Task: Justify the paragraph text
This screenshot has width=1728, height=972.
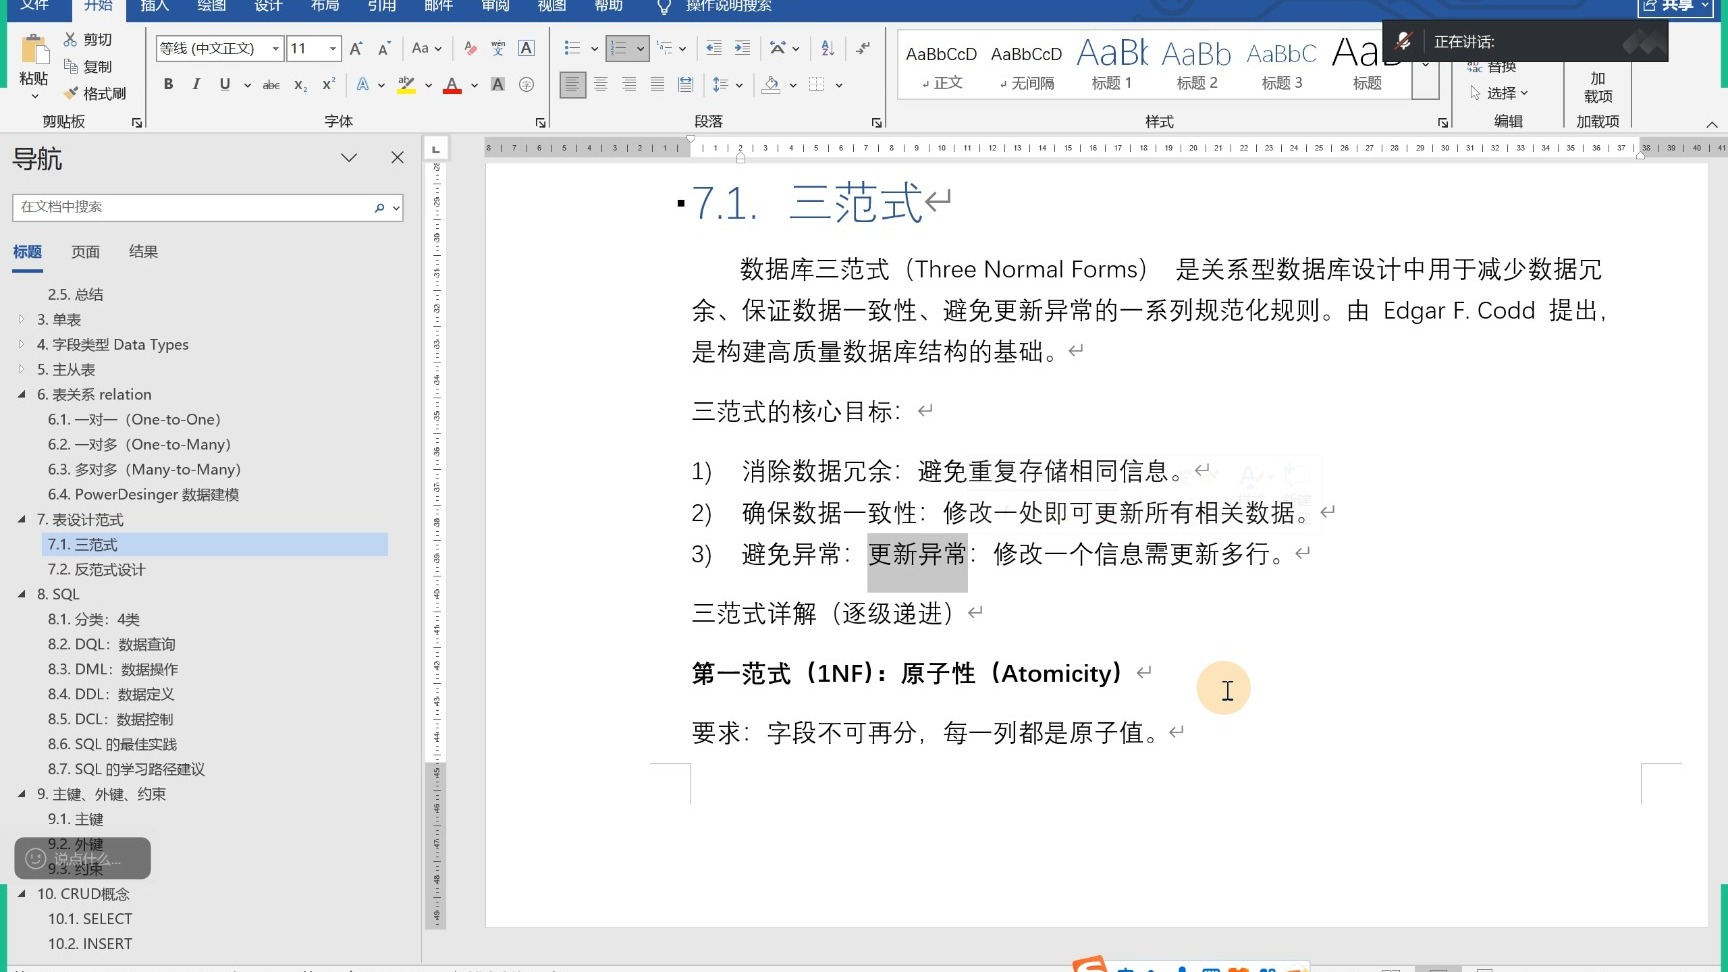Action: tap(657, 85)
